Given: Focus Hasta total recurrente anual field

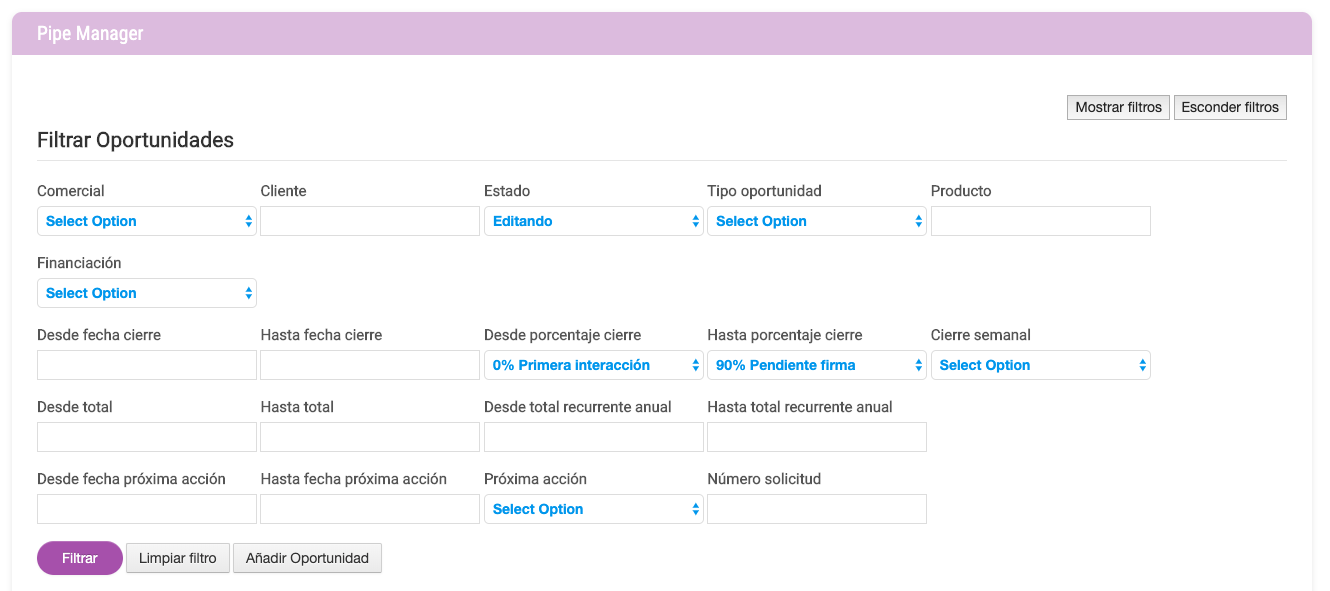Looking at the screenshot, I should coord(817,437).
